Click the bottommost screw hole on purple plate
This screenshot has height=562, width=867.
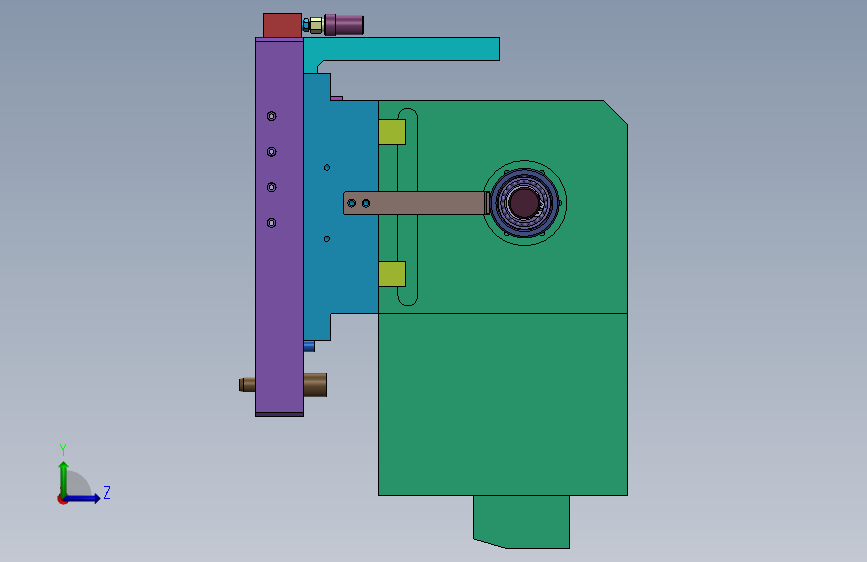coord(271,223)
